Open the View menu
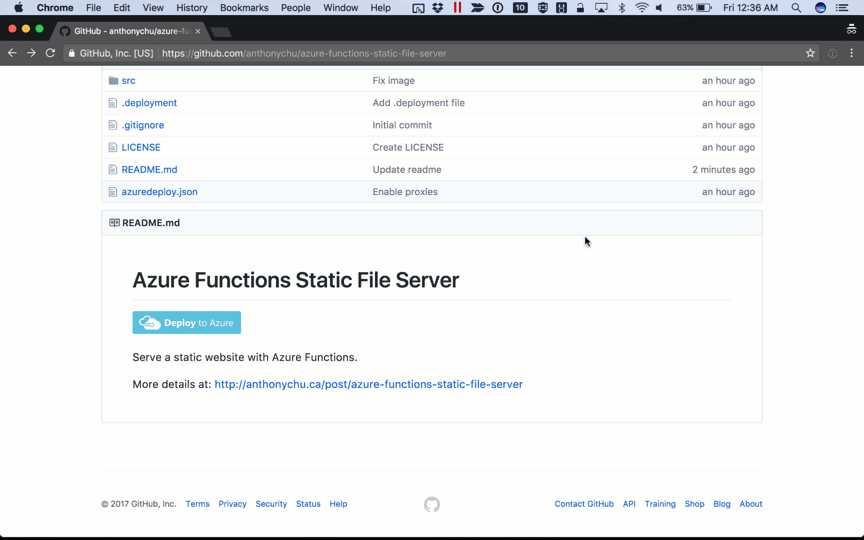Screen dimensions: 864x540 pos(153,8)
